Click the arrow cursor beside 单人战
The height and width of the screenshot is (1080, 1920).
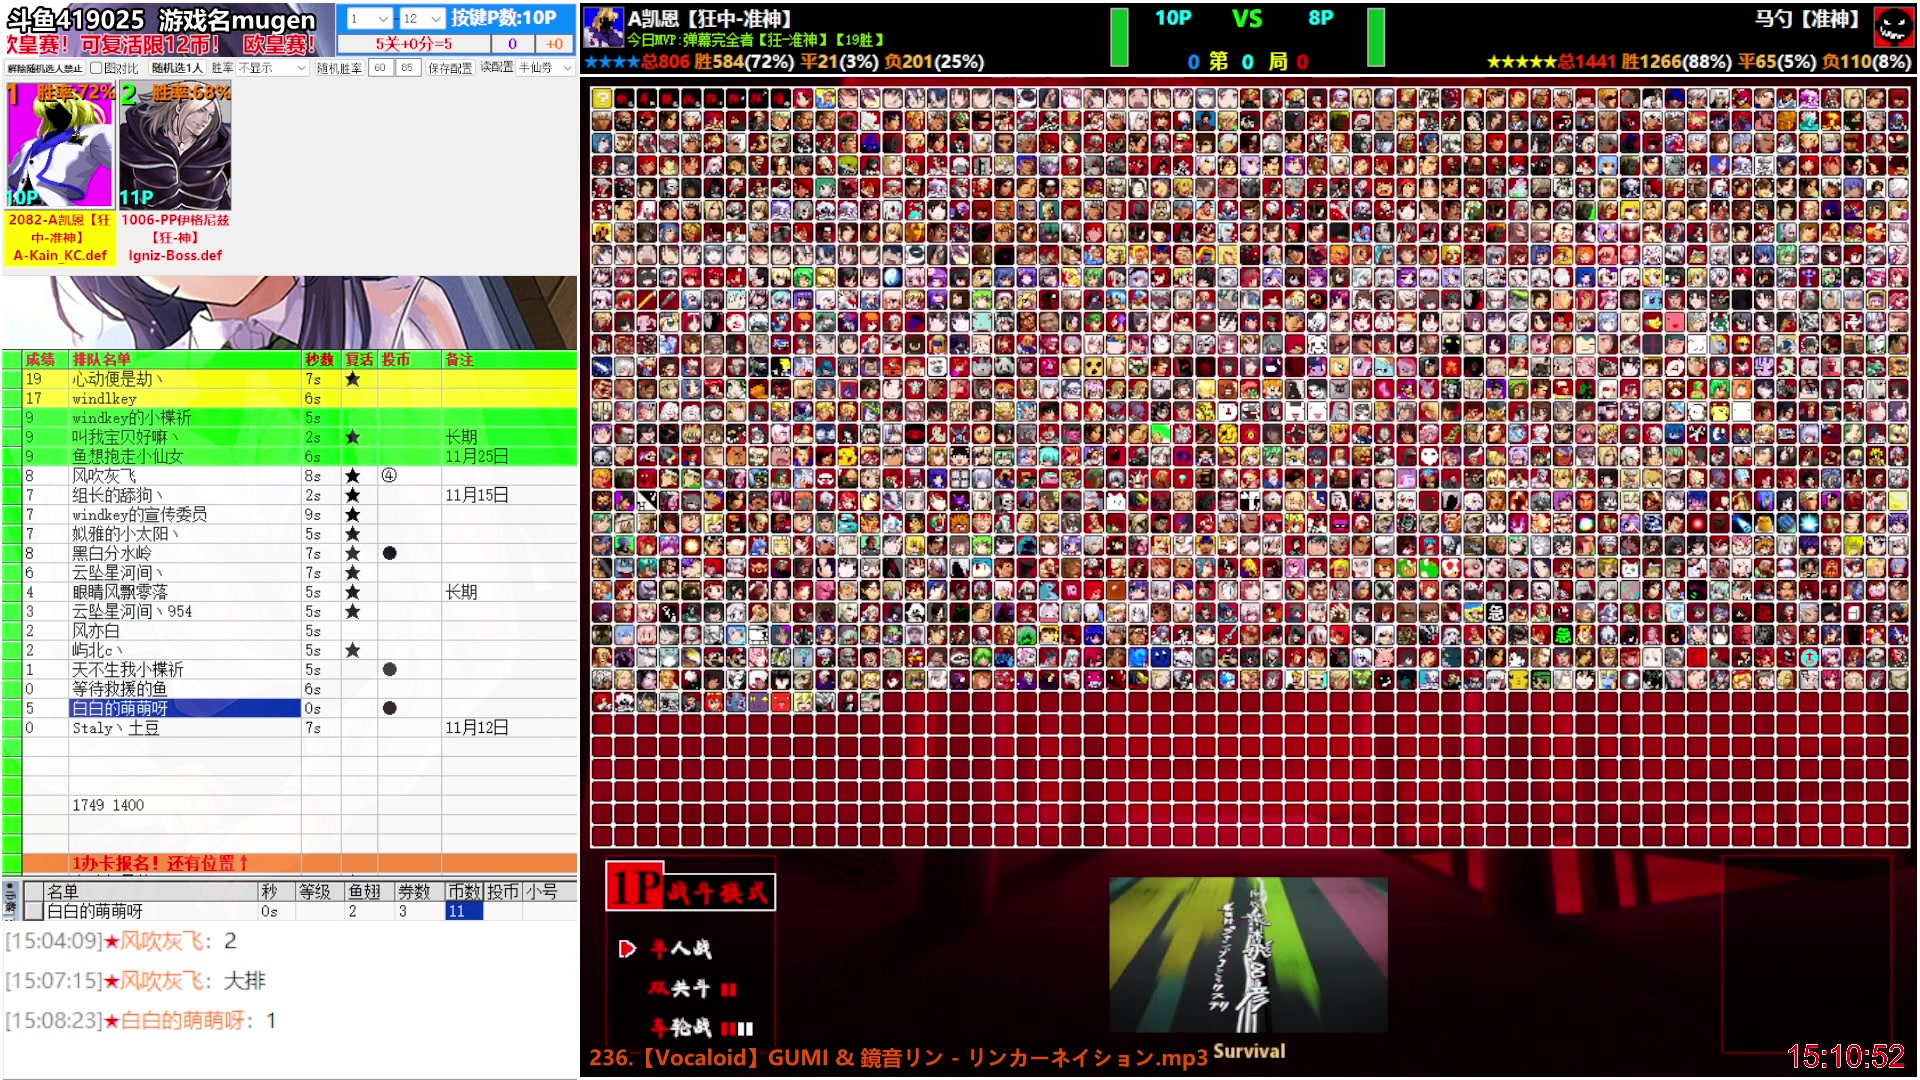coord(627,949)
